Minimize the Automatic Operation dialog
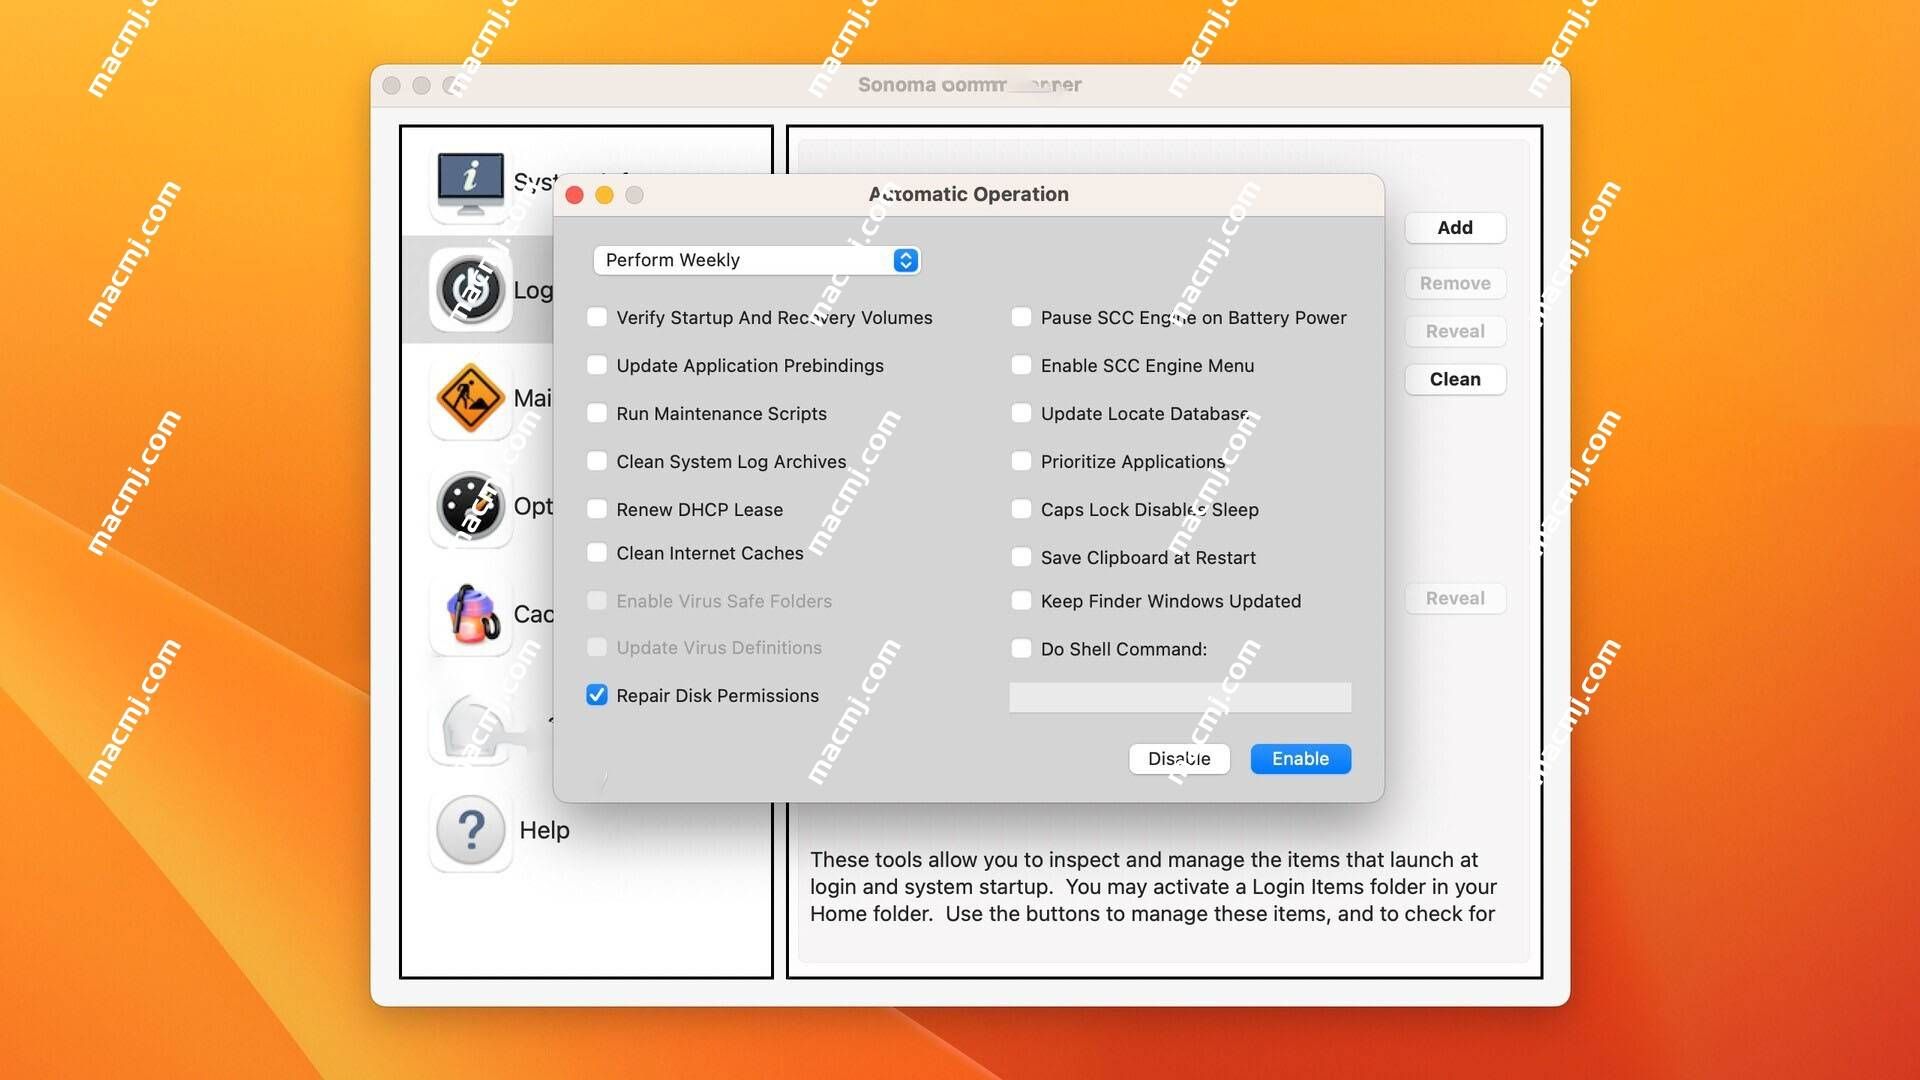1920x1080 pixels. click(604, 195)
